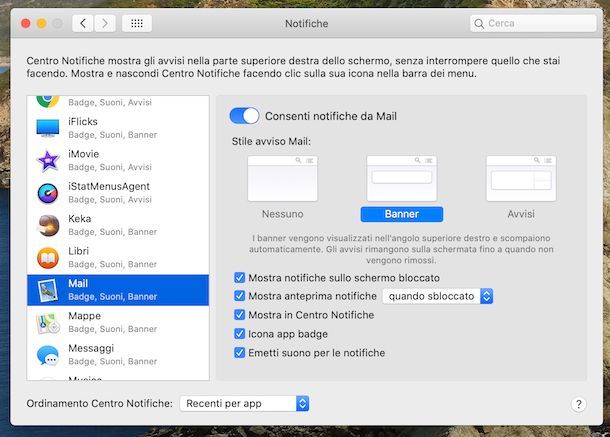Select the Banner alert style button

point(401,214)
